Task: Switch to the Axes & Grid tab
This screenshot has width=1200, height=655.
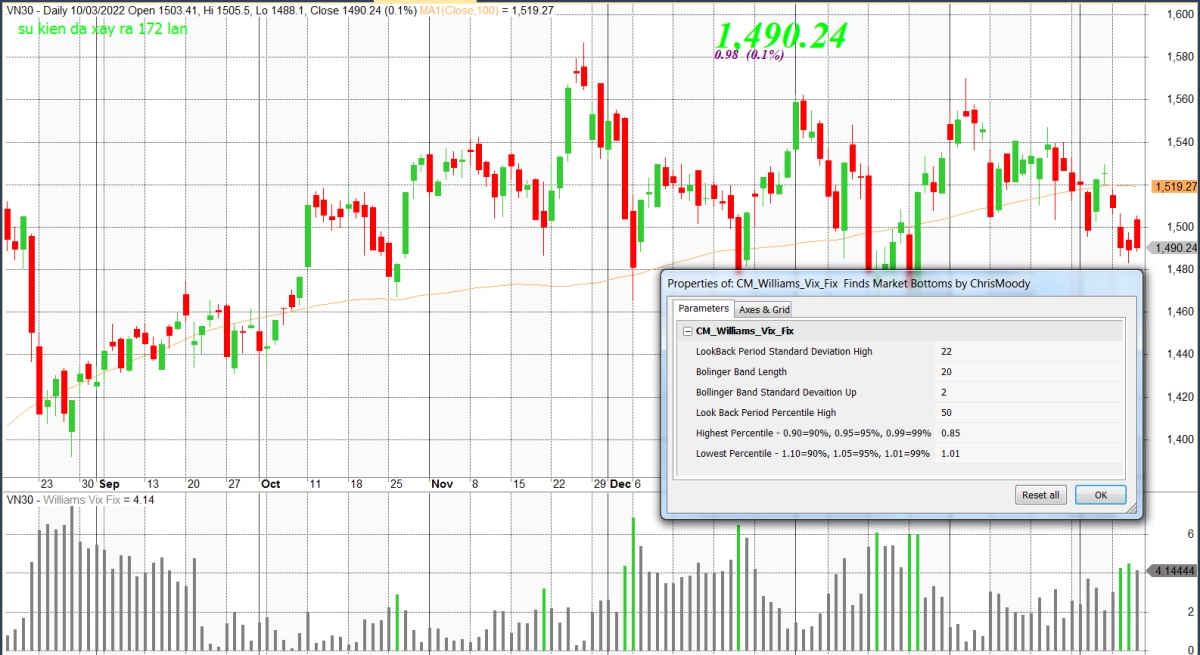Action: (x=764, y=310)
